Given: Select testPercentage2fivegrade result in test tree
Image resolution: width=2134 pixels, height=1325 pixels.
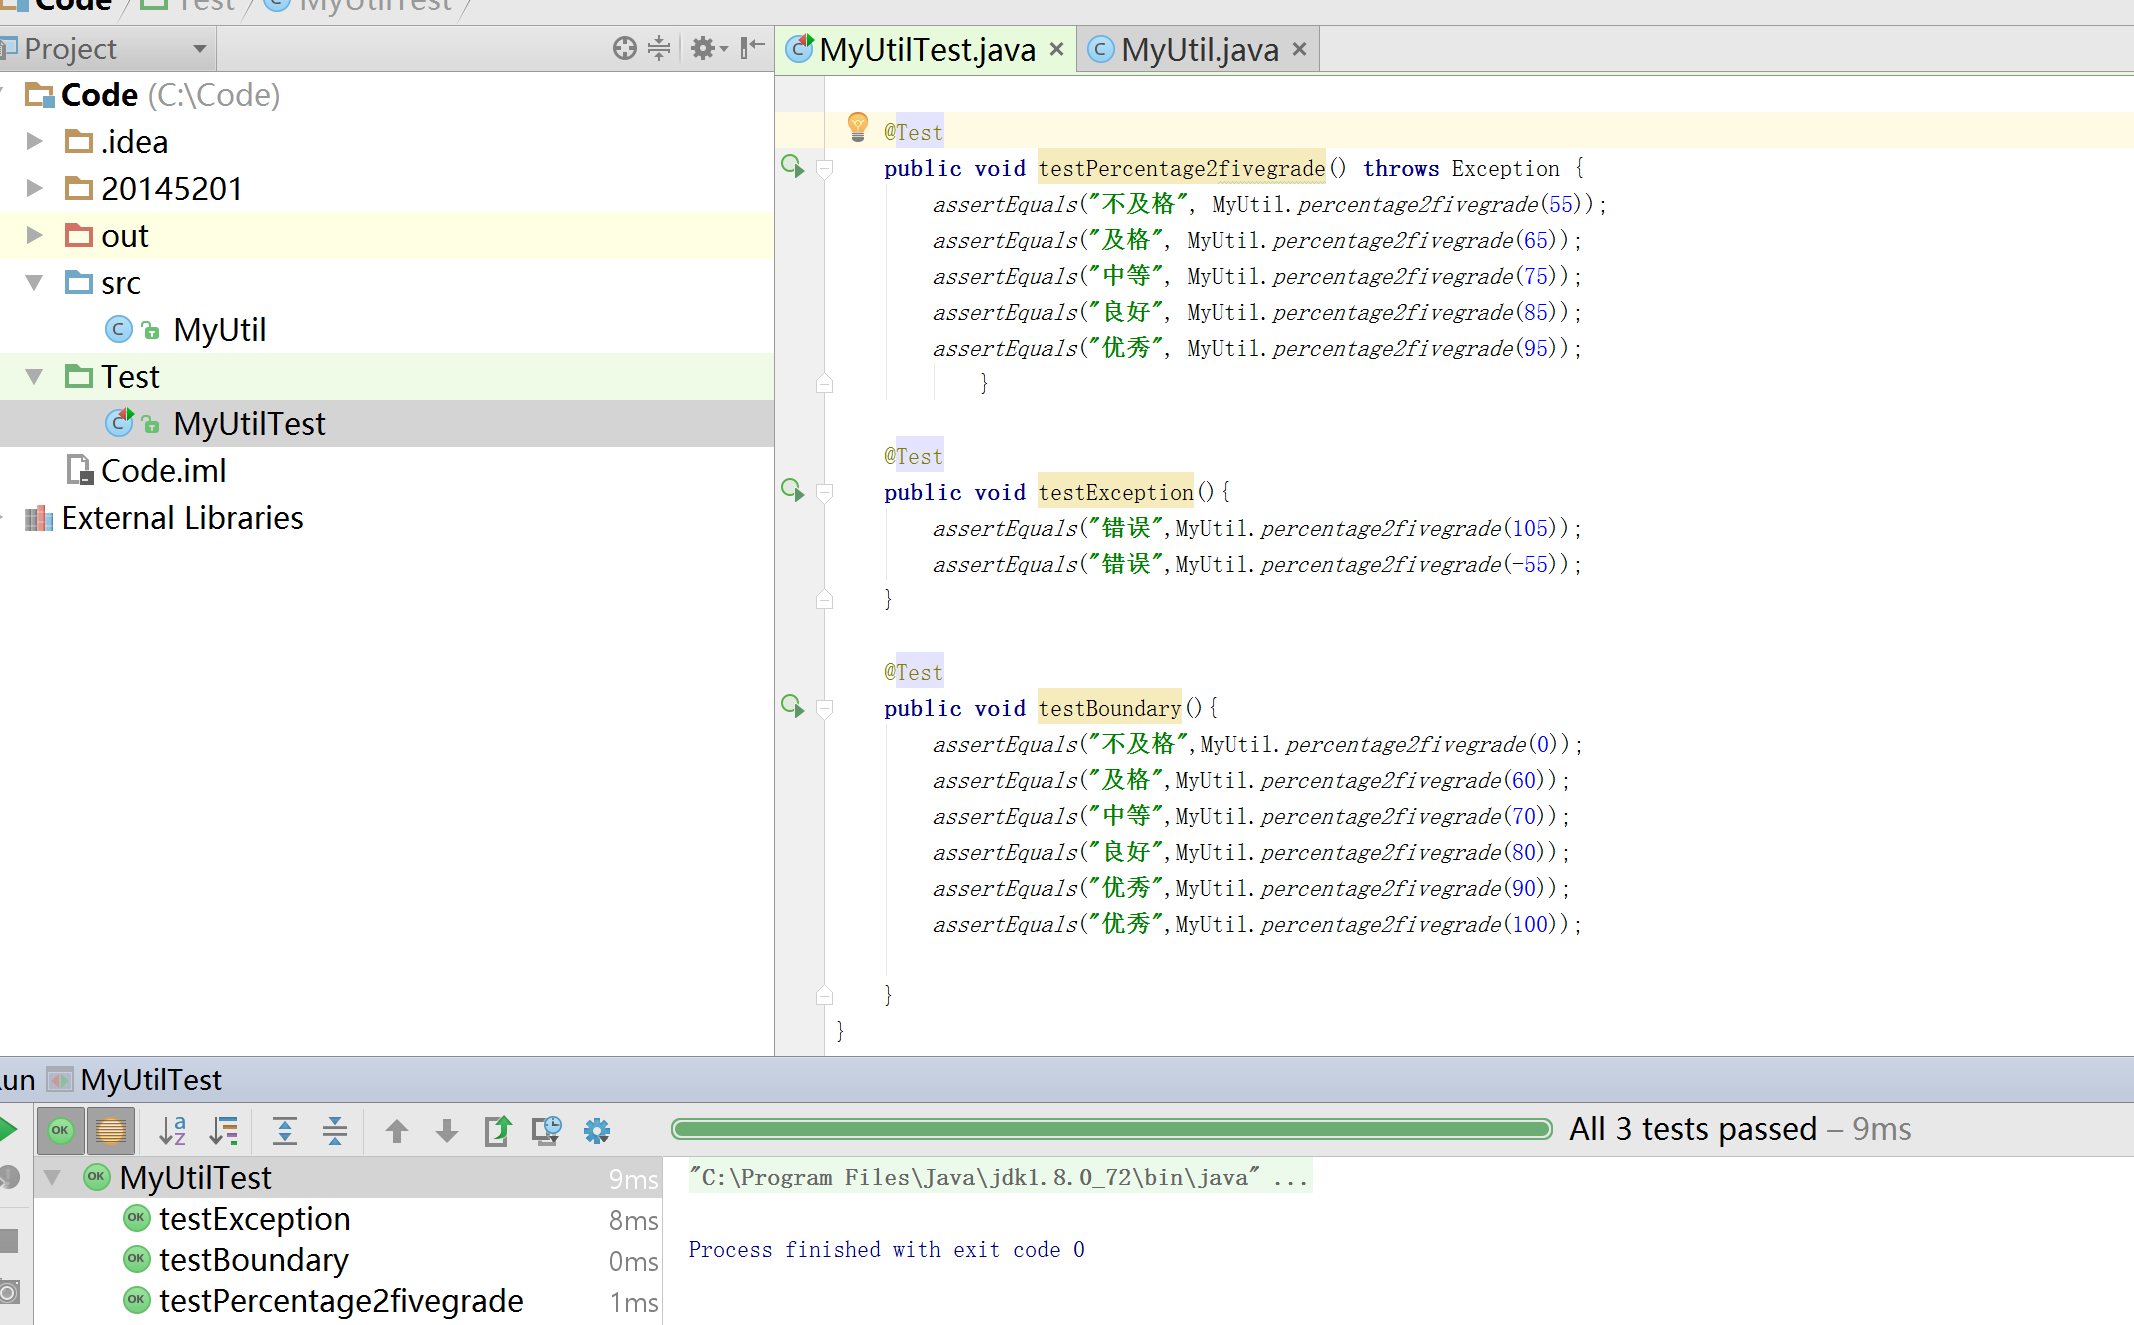Looking at the screenshot, I should point(341,1301).
